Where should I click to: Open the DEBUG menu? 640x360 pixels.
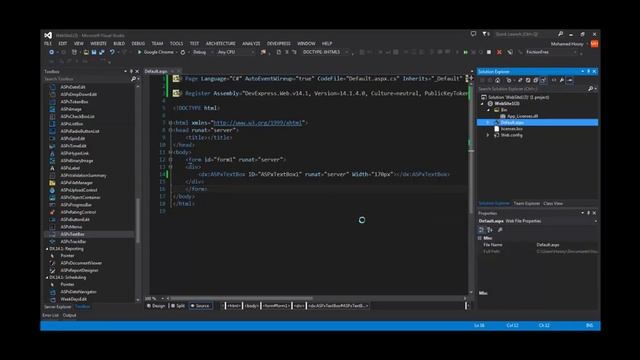(138, 43)
